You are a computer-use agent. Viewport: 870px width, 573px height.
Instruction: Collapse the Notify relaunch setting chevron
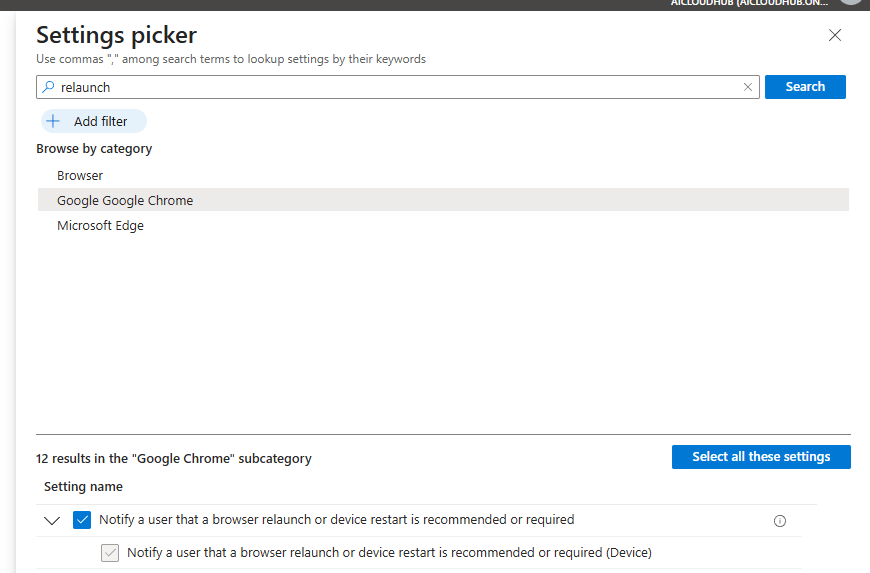click(52, 520)
